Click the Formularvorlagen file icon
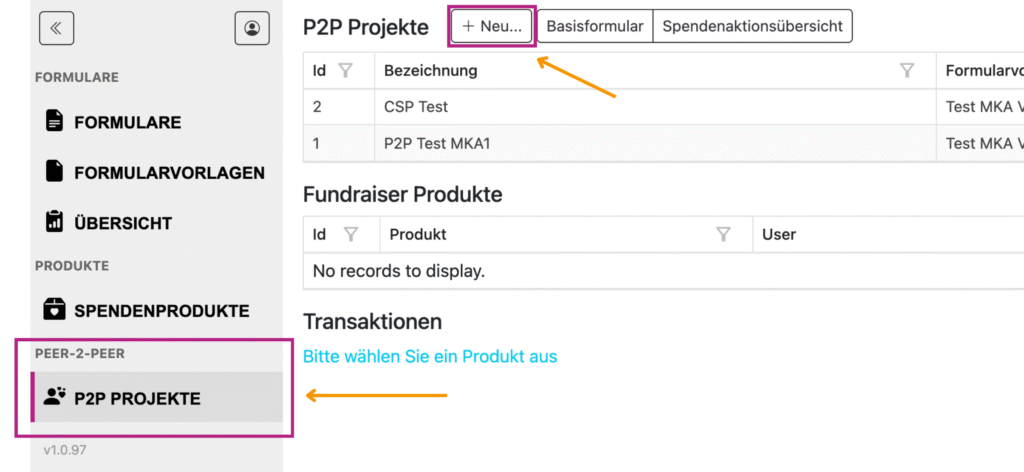Screen dimensions: 1024x472 (54, 172)
